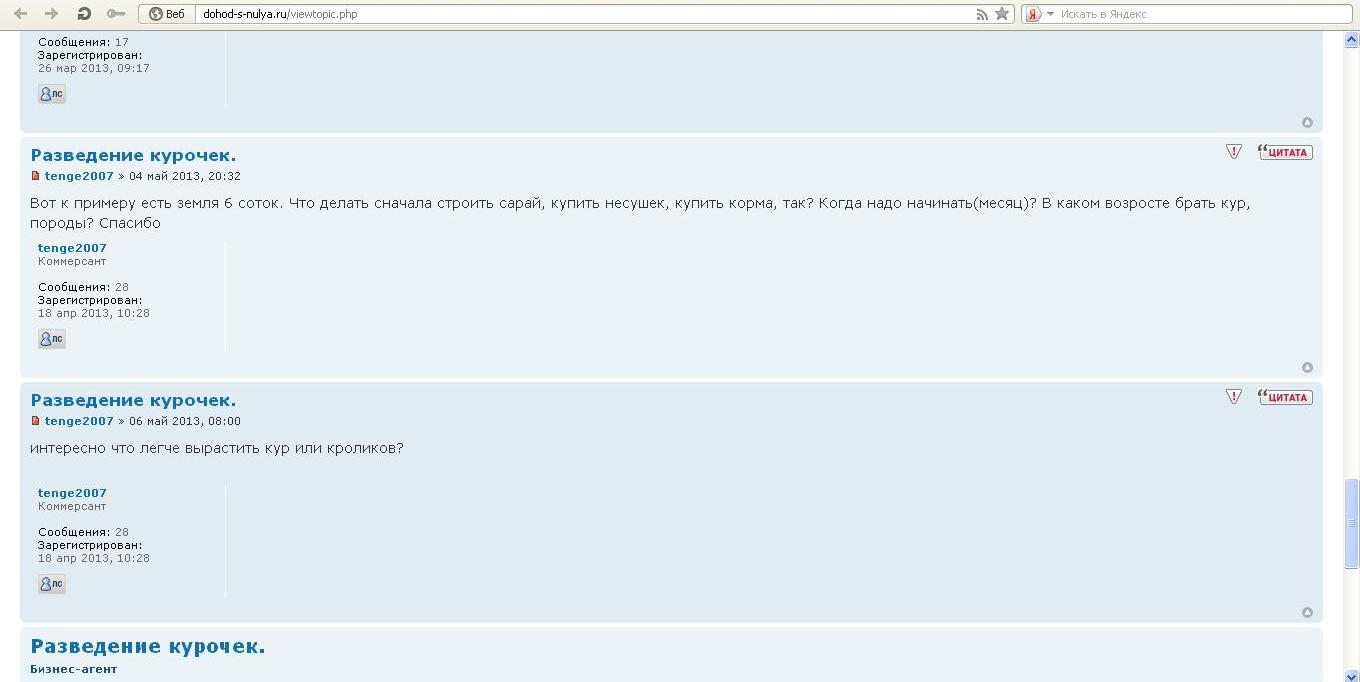Click the 'Веб' site info badge
This screenshot has height=682, width=1360.
(167, 14)
